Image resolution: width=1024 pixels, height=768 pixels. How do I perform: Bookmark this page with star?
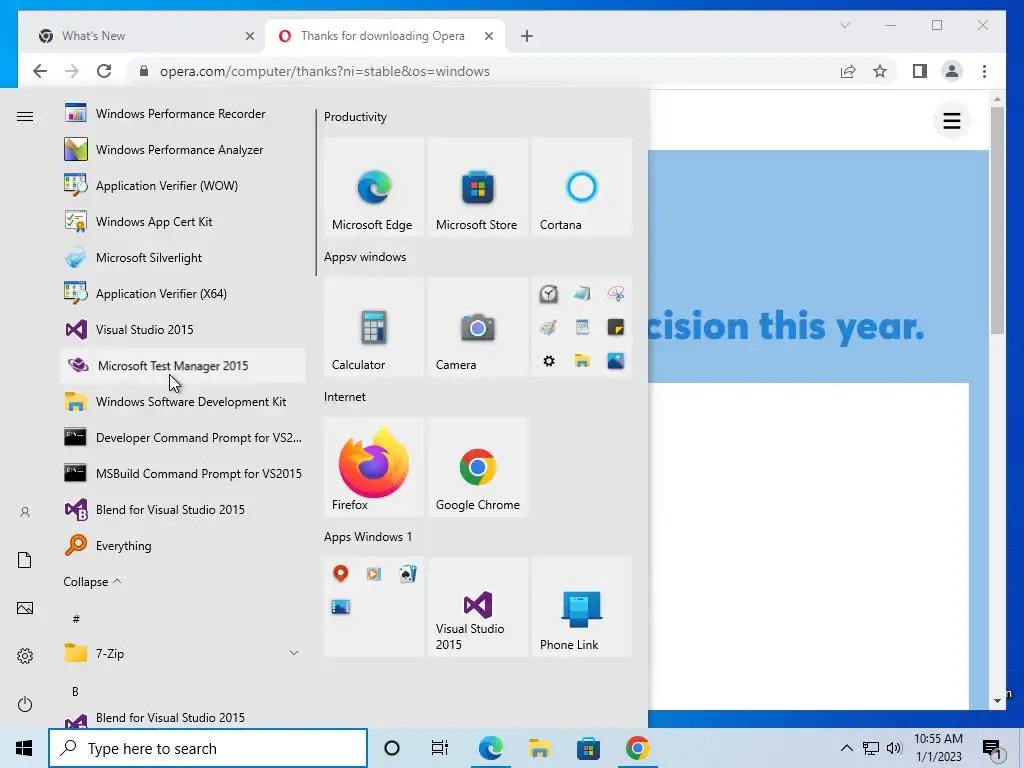(880, 71)
